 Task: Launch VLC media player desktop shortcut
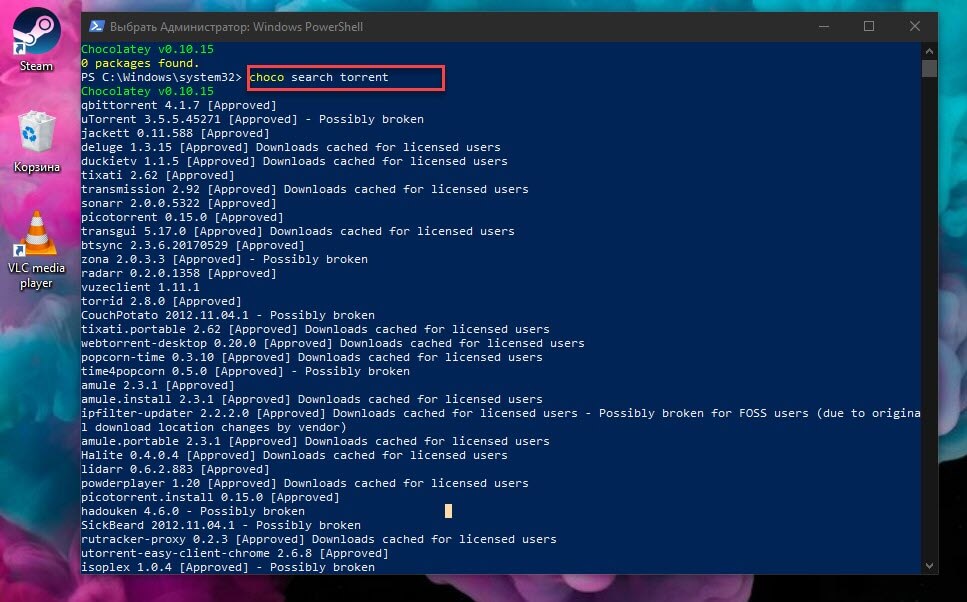pyautogui.click(x=36, y=250)
